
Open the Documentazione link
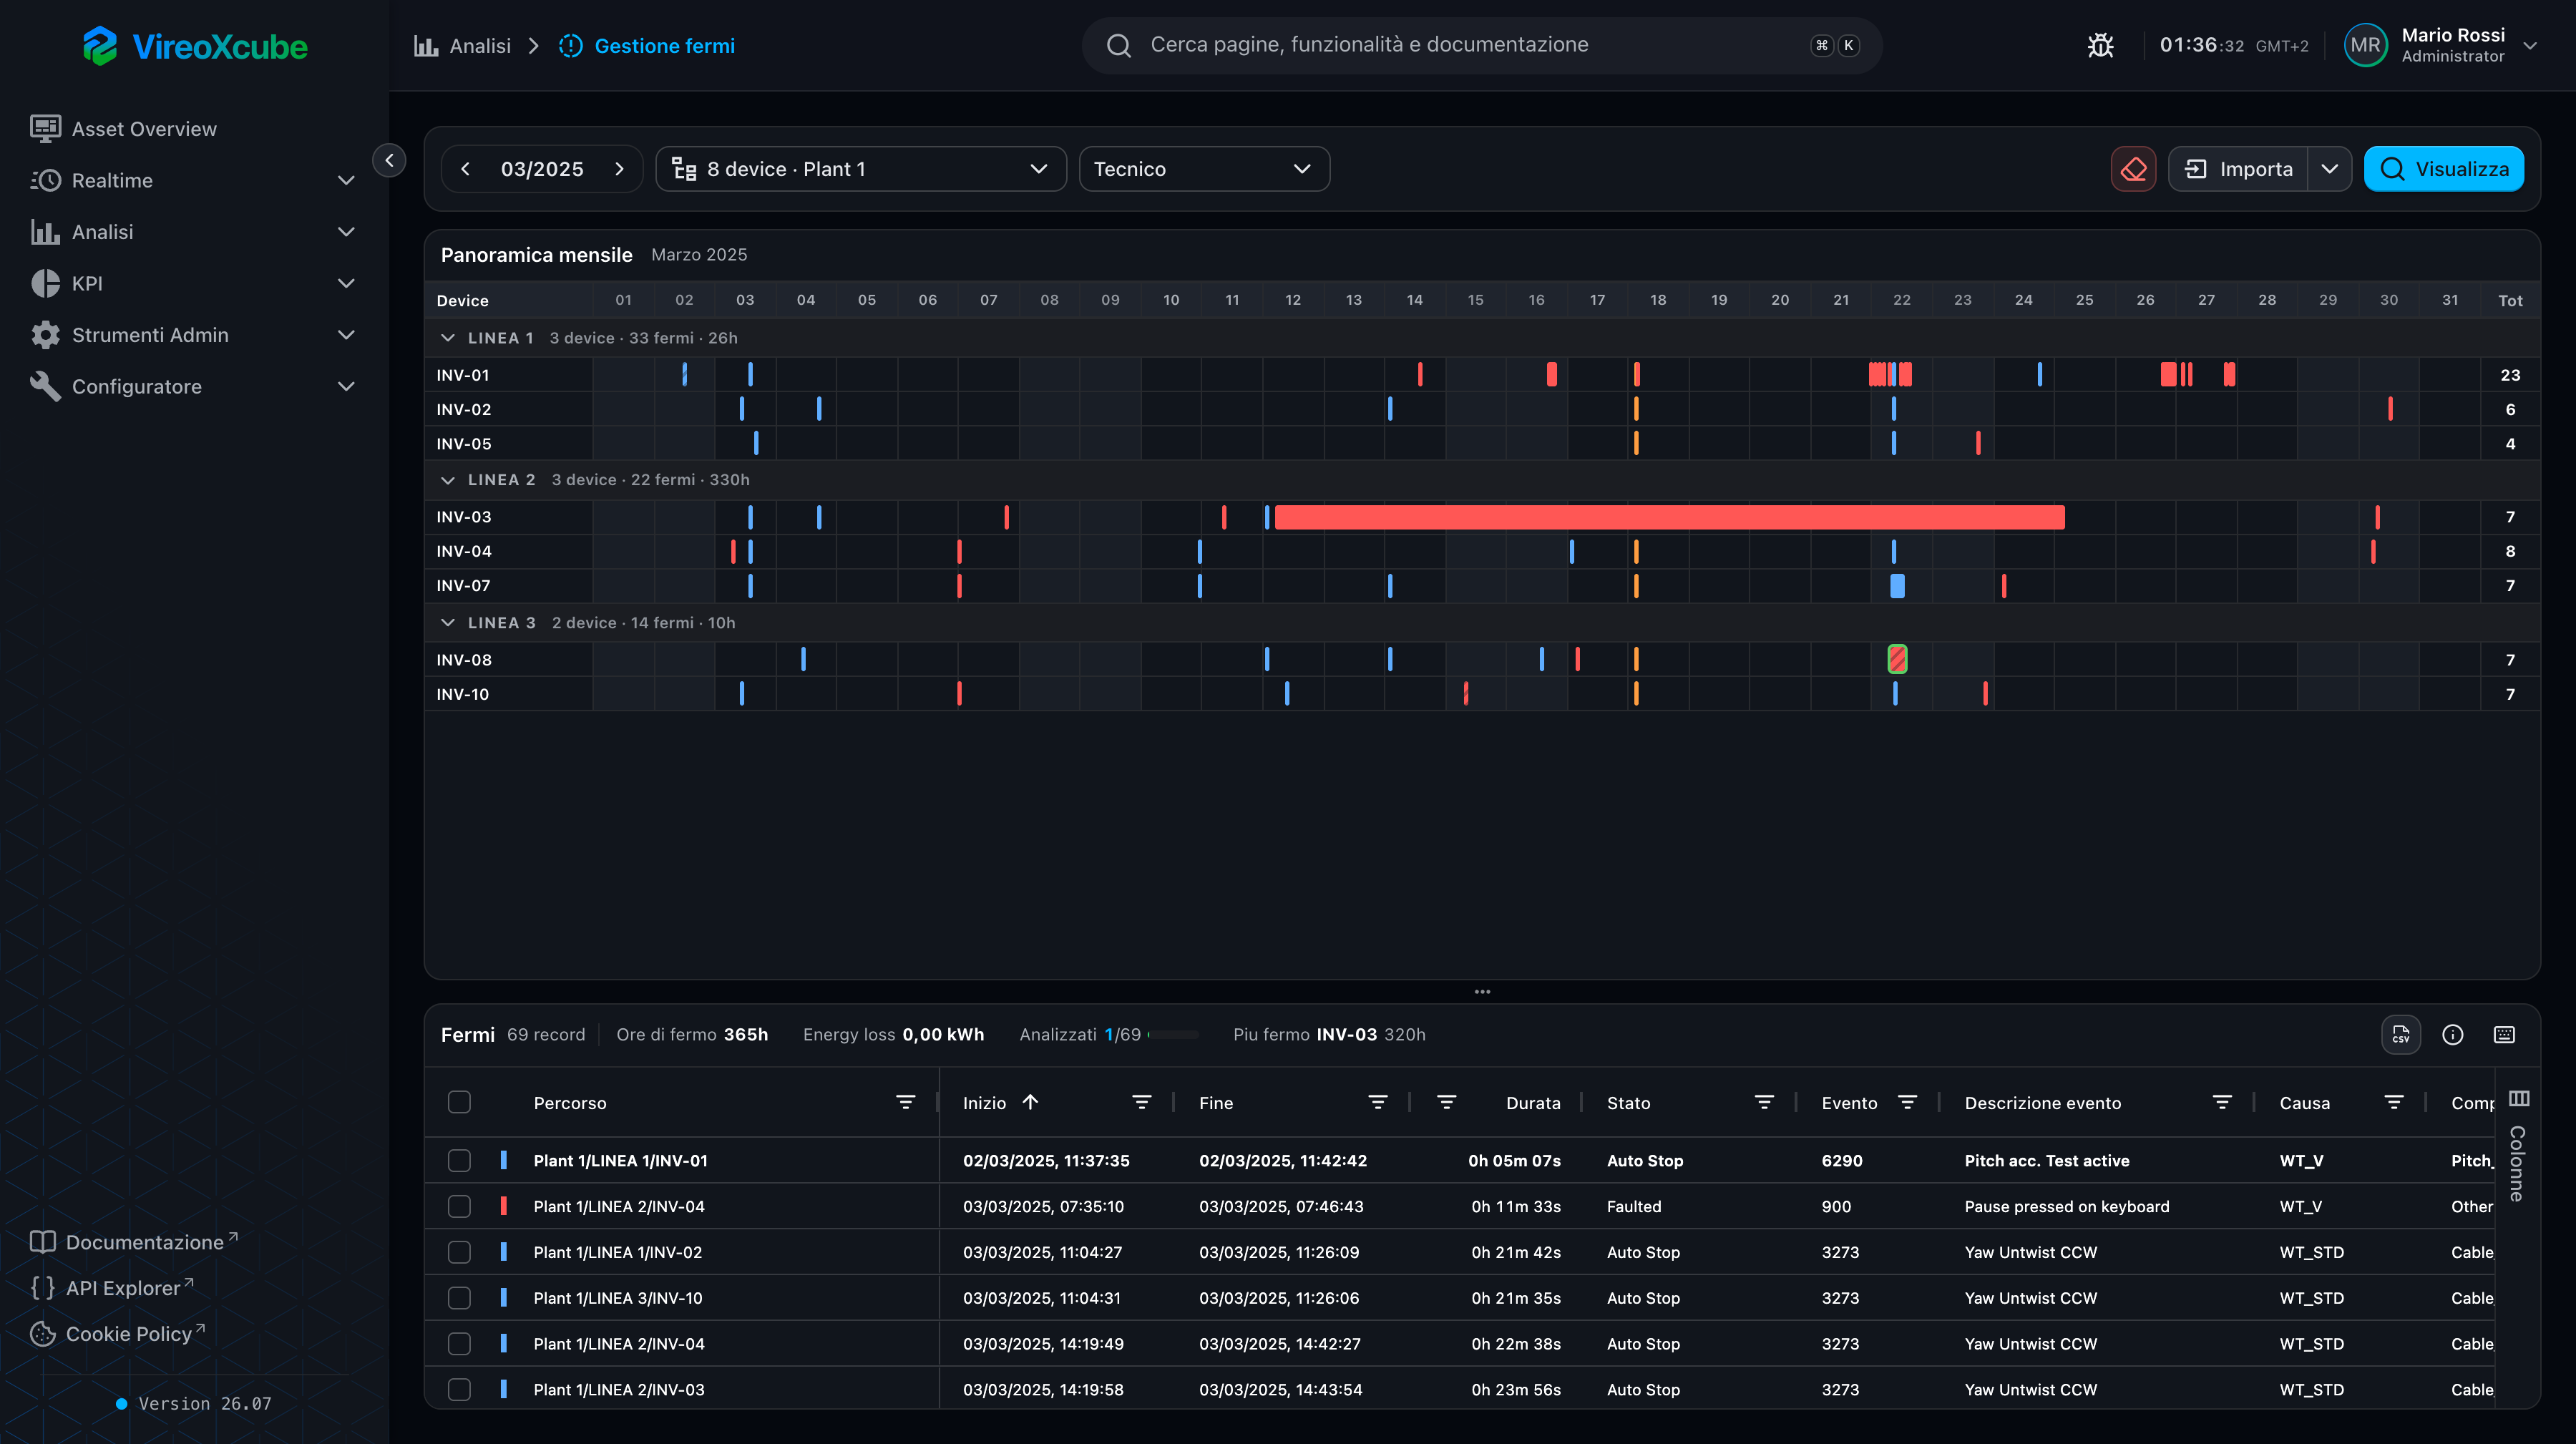(x=134, y=1242)
